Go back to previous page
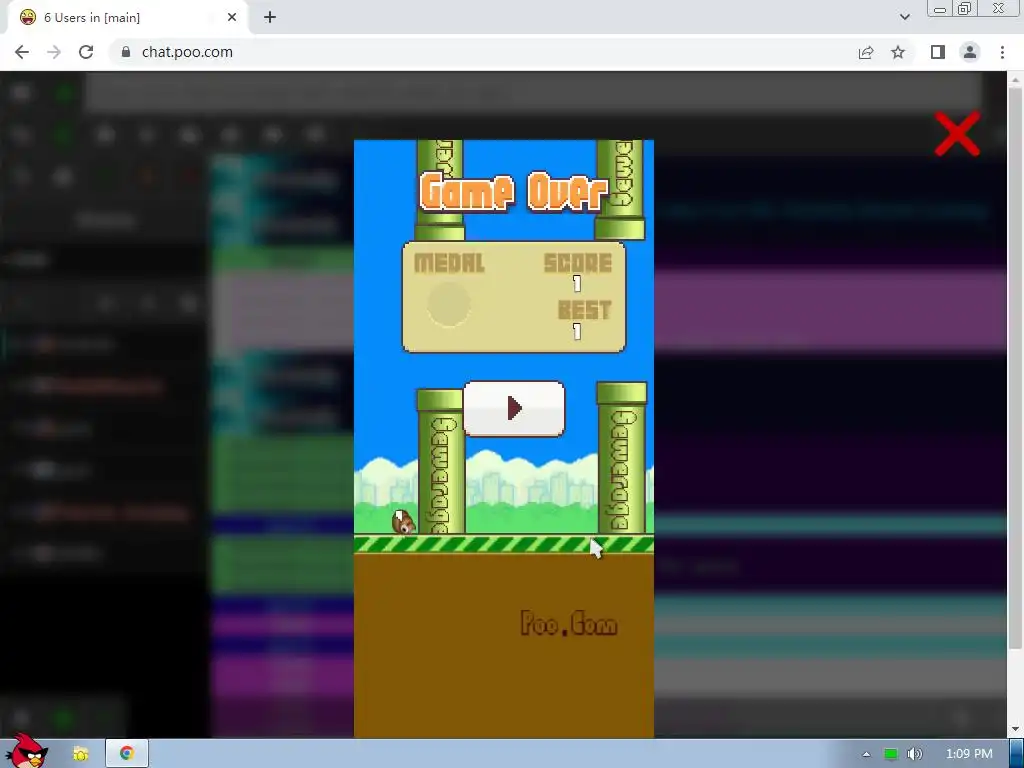This screenshot has width=1024, height=768. tap(22, 52)
